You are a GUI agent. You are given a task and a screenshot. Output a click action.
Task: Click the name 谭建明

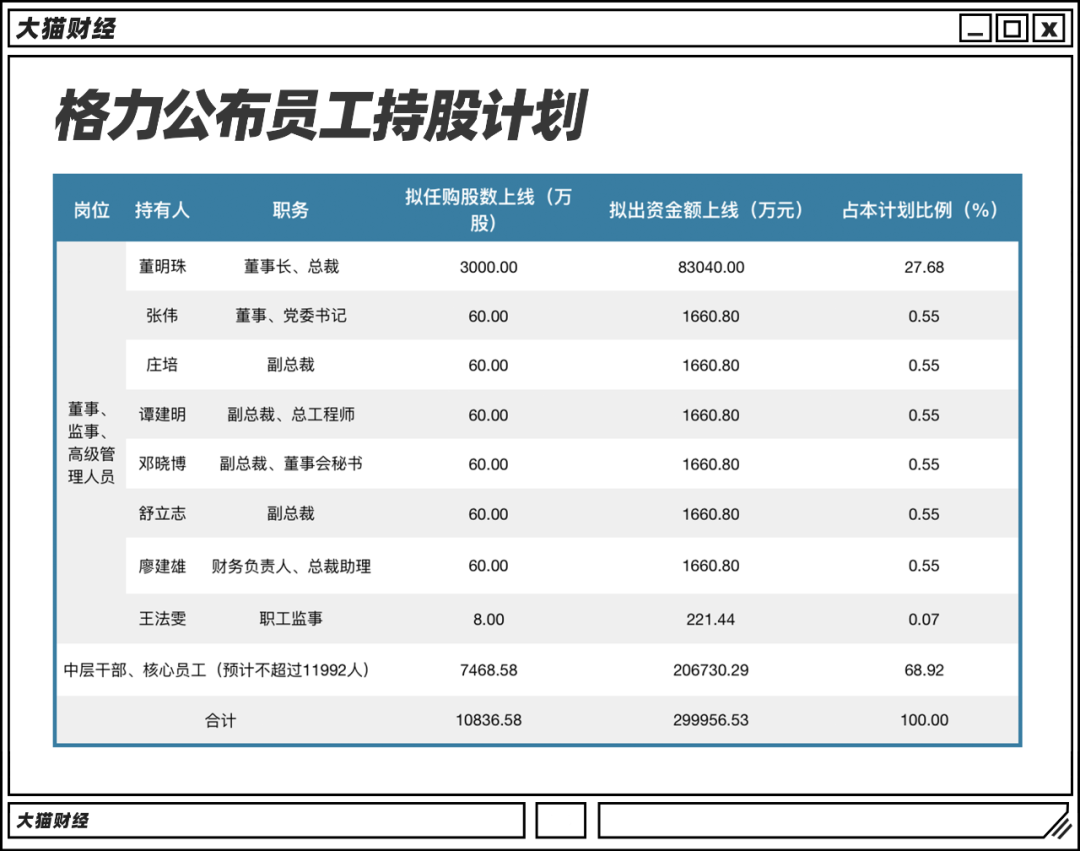(x=163, y=414)
